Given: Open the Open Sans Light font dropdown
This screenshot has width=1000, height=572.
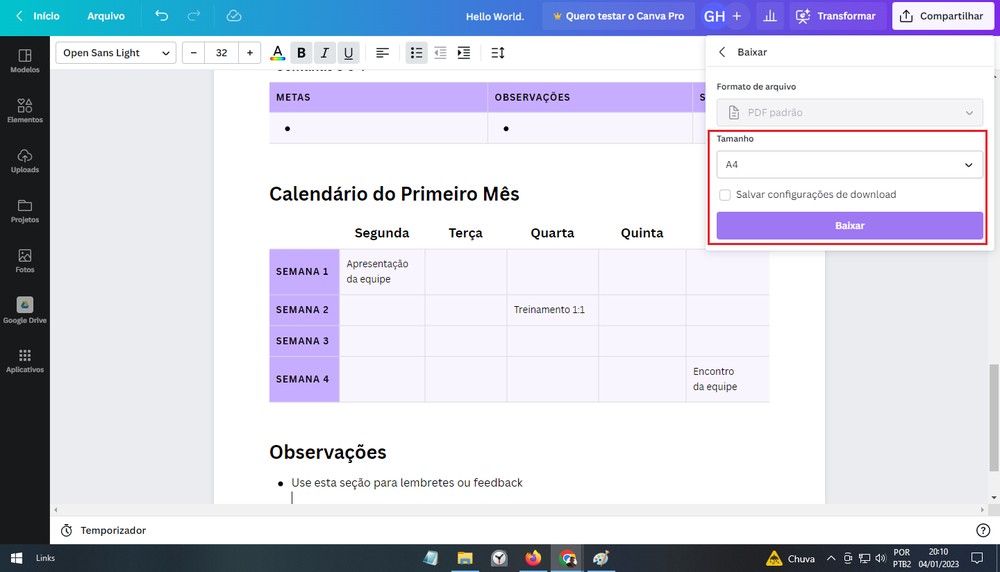Looking at the screenshot, I should 115,53.
